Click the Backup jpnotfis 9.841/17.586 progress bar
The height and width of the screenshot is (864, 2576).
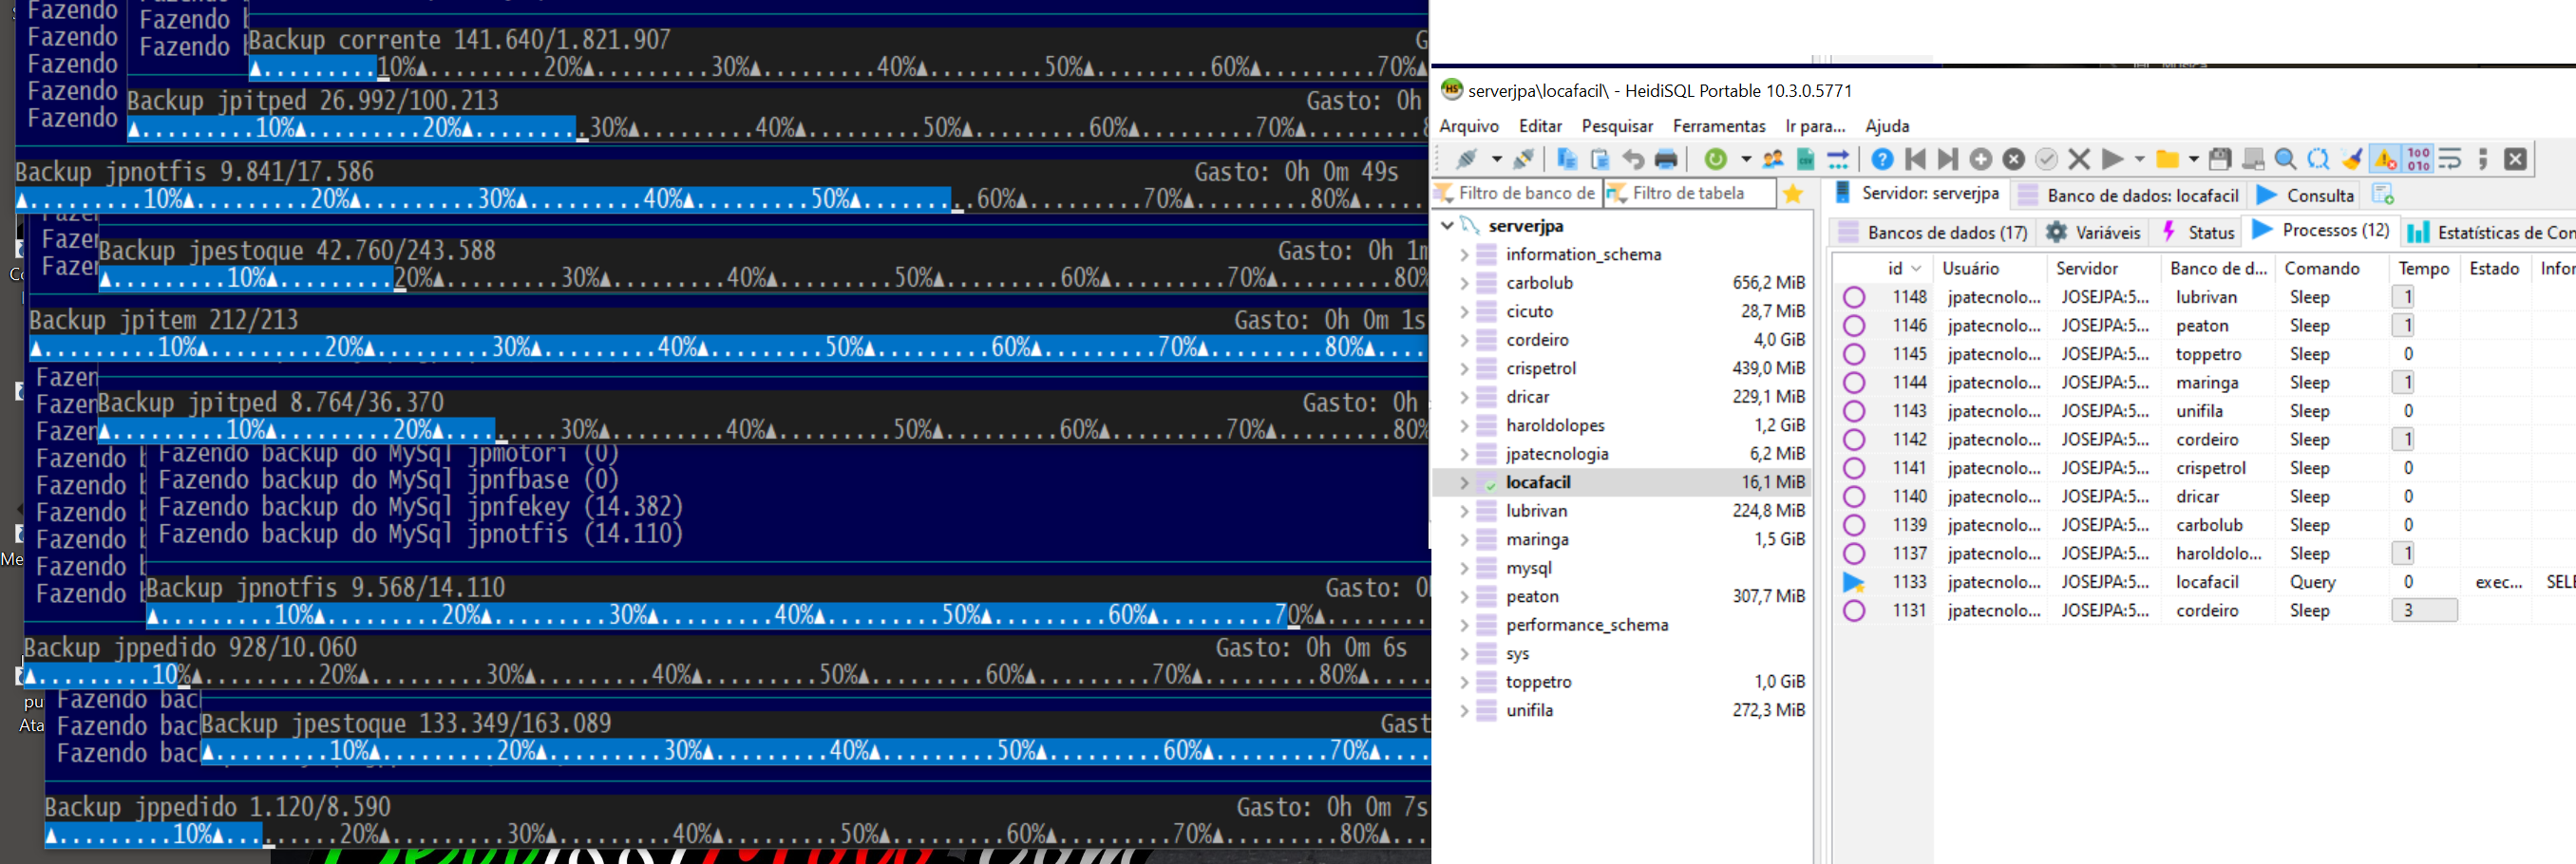coord(722,199)
